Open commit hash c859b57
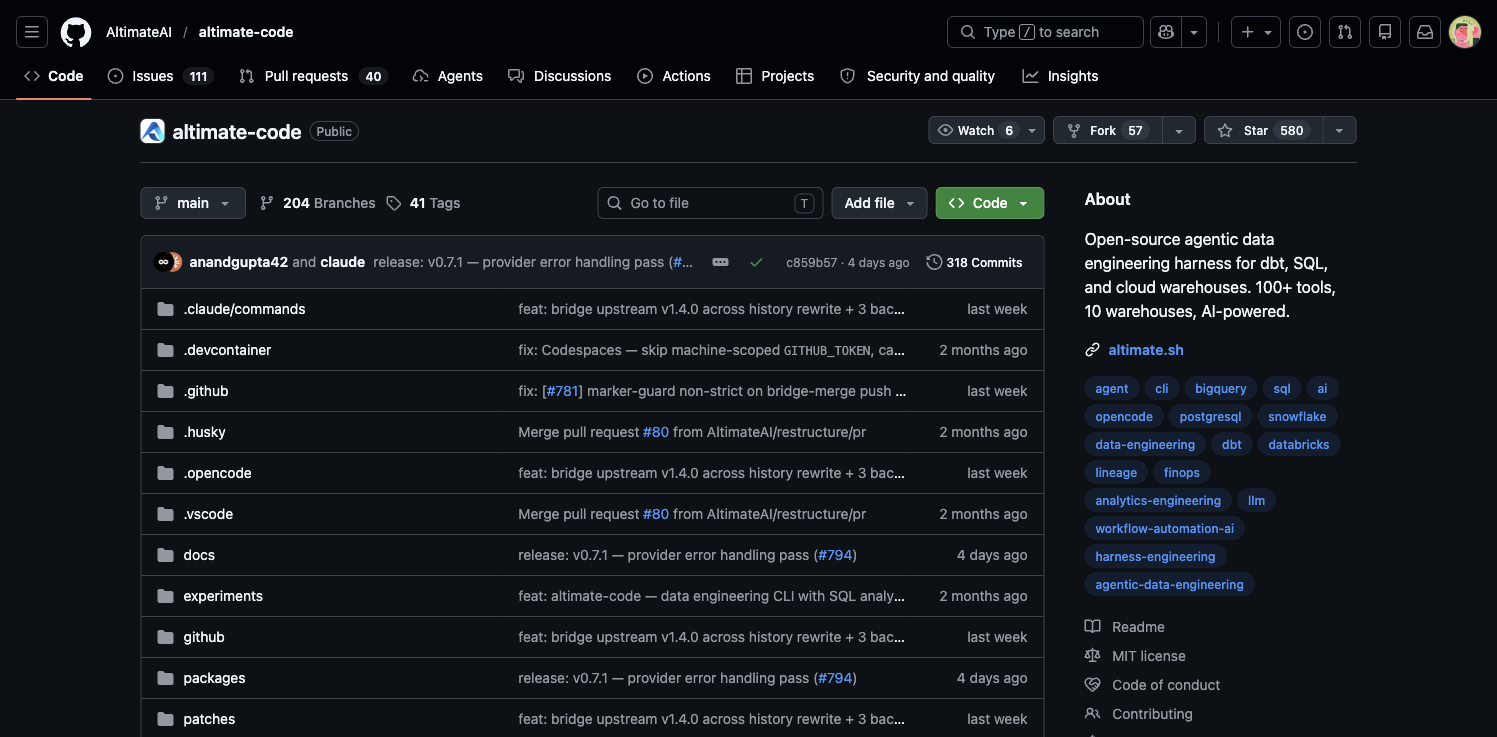The height and width of the screenshot is (737, 1497). [811, 263]
